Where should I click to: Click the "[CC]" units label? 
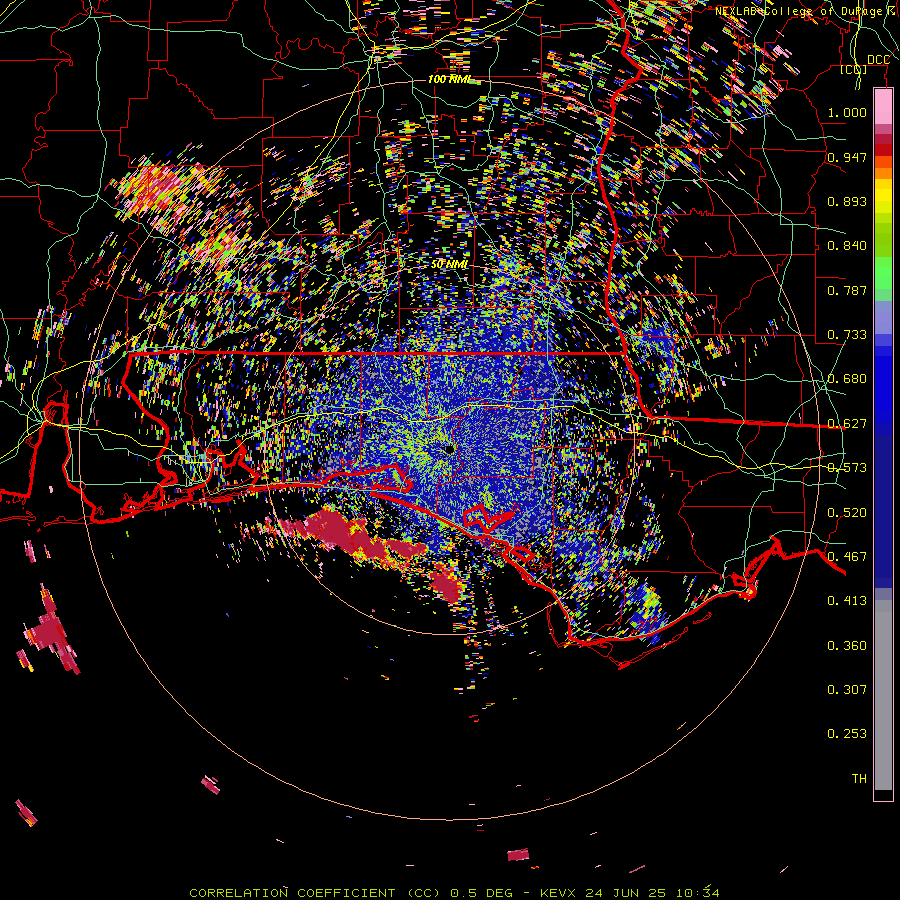pos(854,69)
